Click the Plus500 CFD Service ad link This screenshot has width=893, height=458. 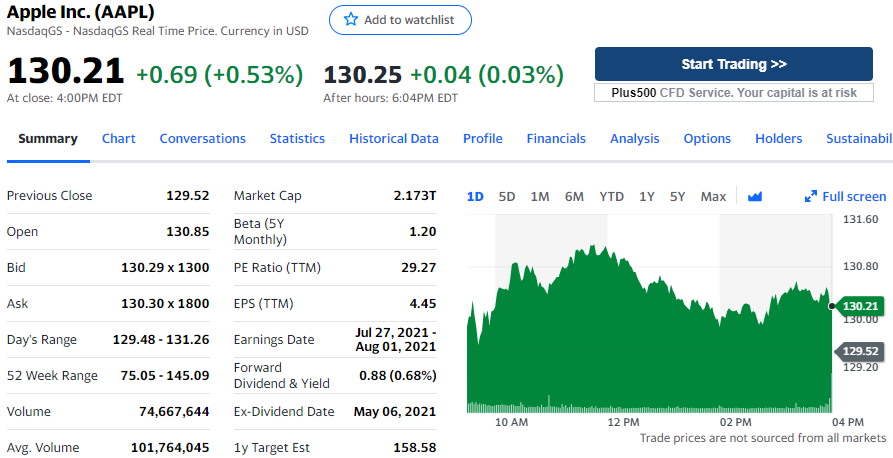(x=734, y=92)
